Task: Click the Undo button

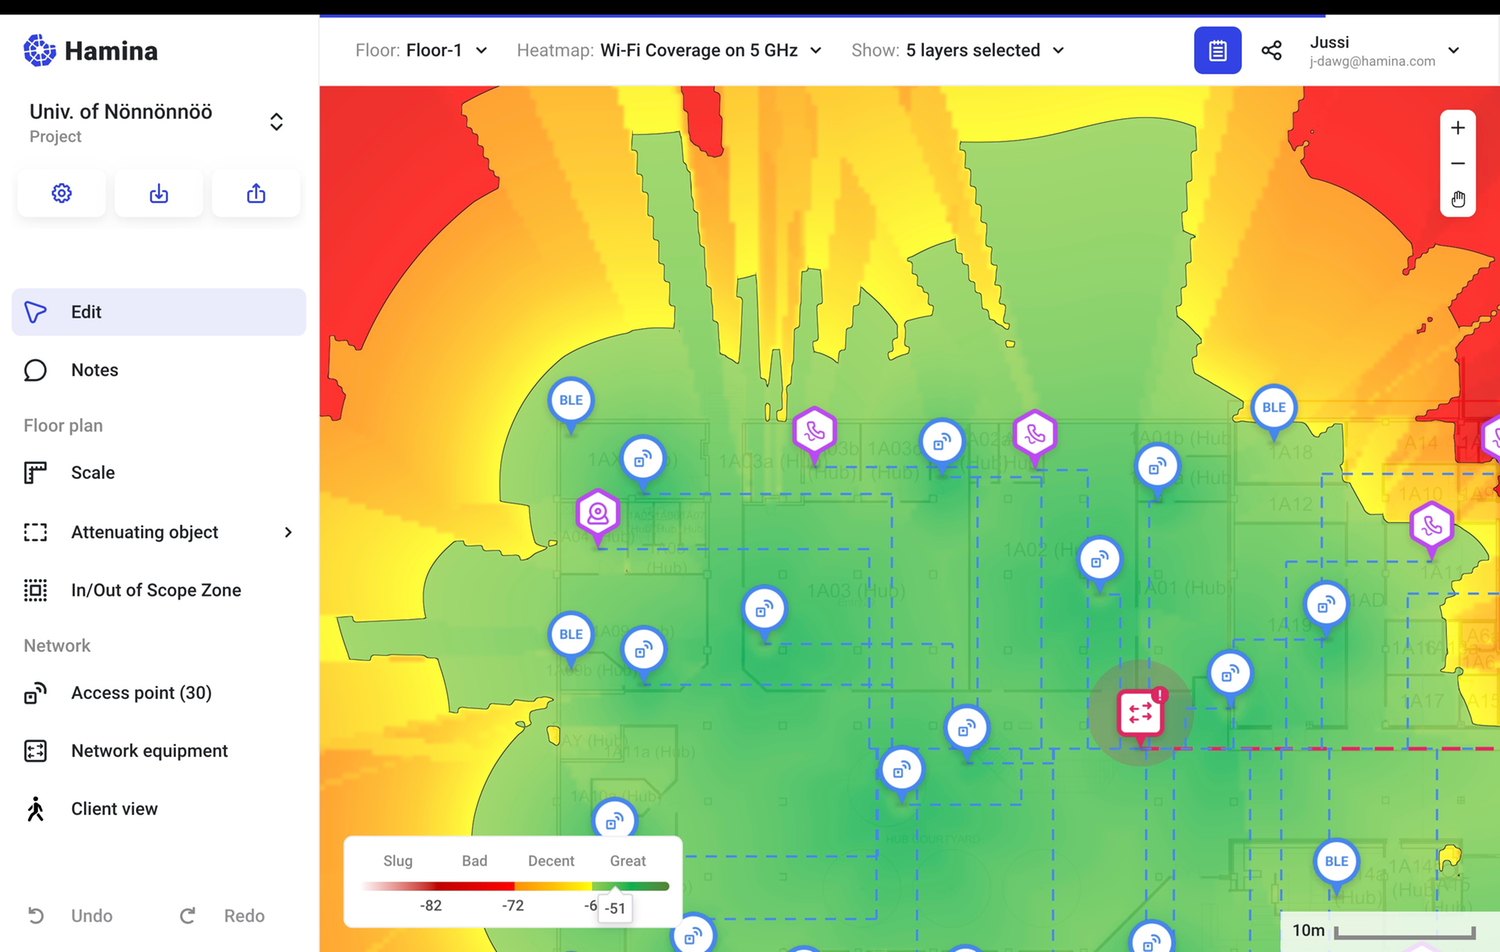Action: [x=72, y=915]
